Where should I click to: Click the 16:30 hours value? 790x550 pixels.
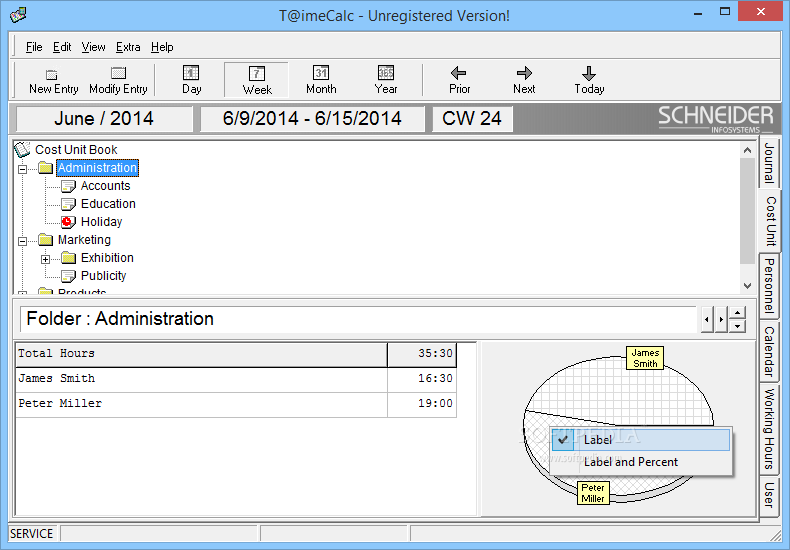point(422,380)
